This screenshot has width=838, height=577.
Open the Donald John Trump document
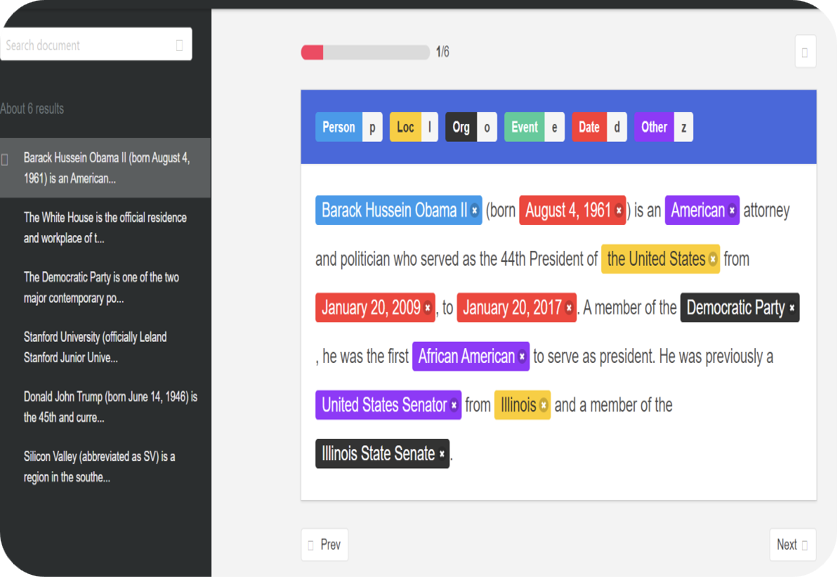pos(105,407)
